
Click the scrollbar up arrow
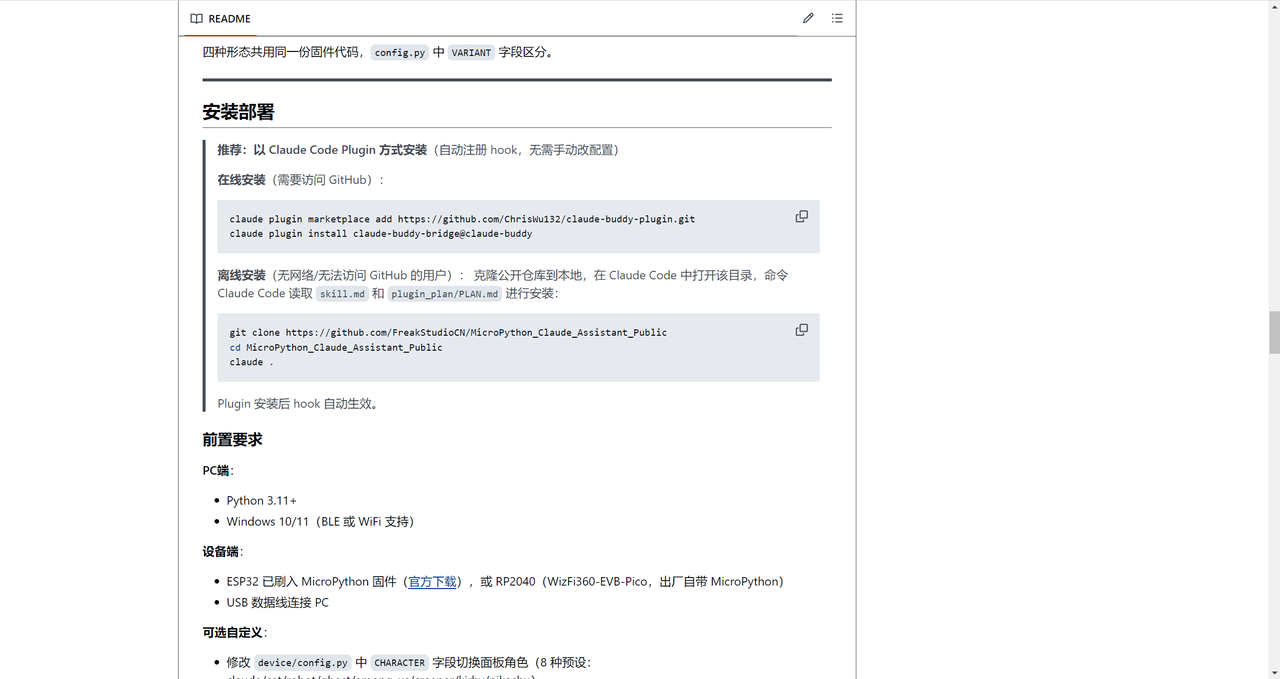[1274, 6]
